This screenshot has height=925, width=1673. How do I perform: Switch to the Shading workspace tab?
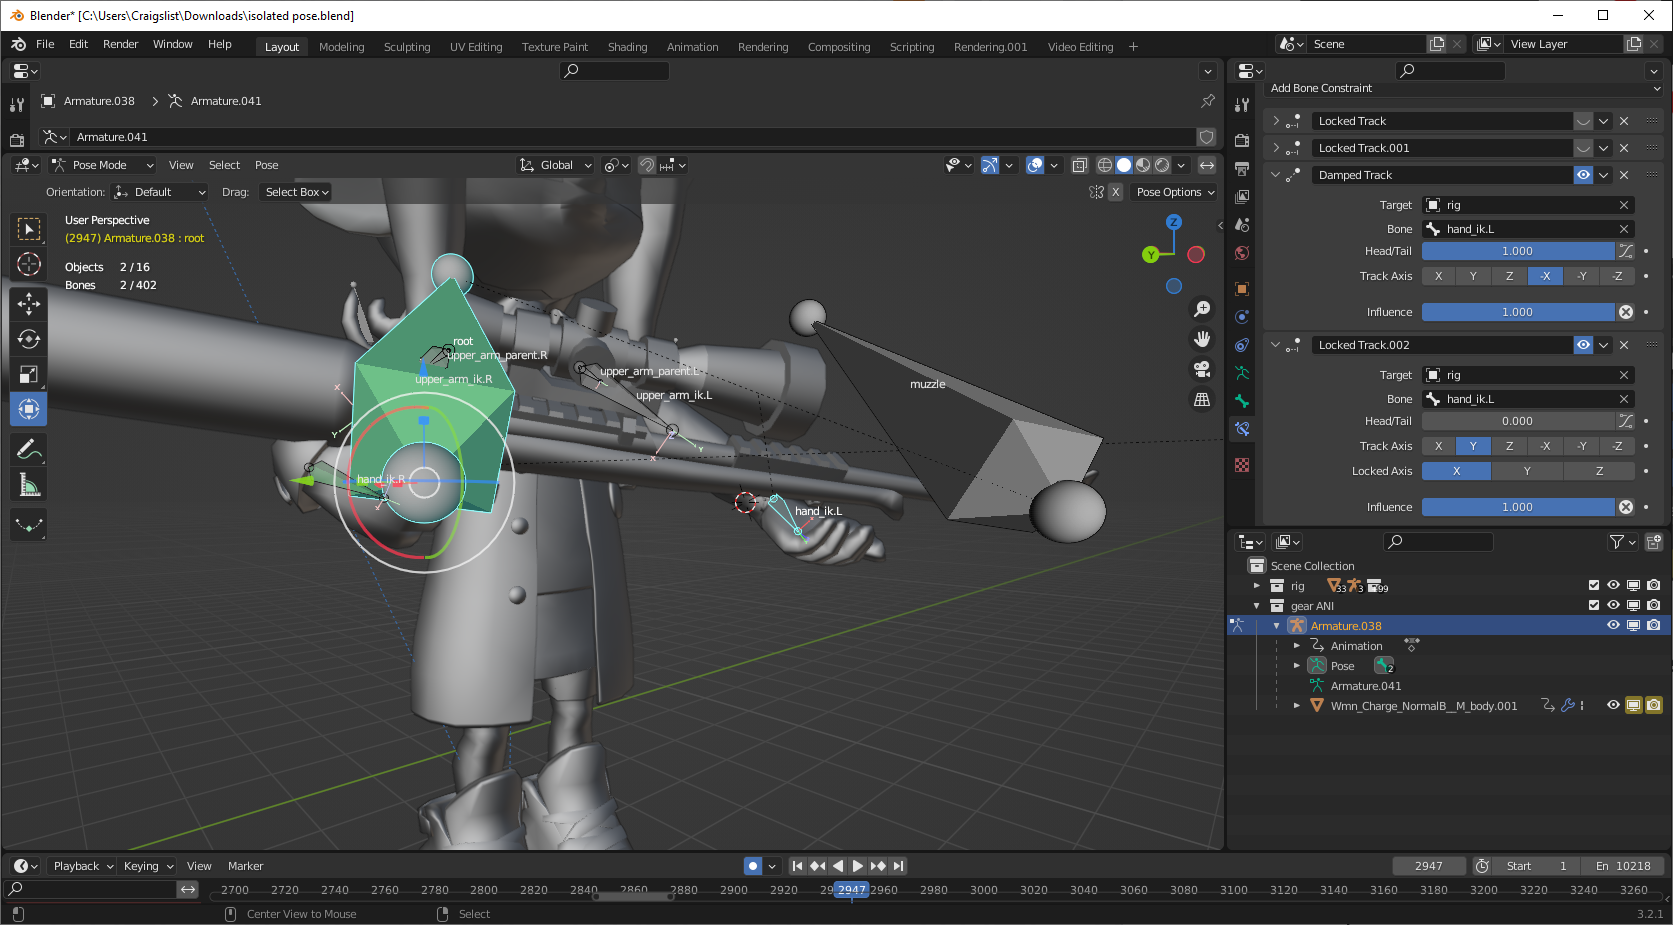click(627, 47)
